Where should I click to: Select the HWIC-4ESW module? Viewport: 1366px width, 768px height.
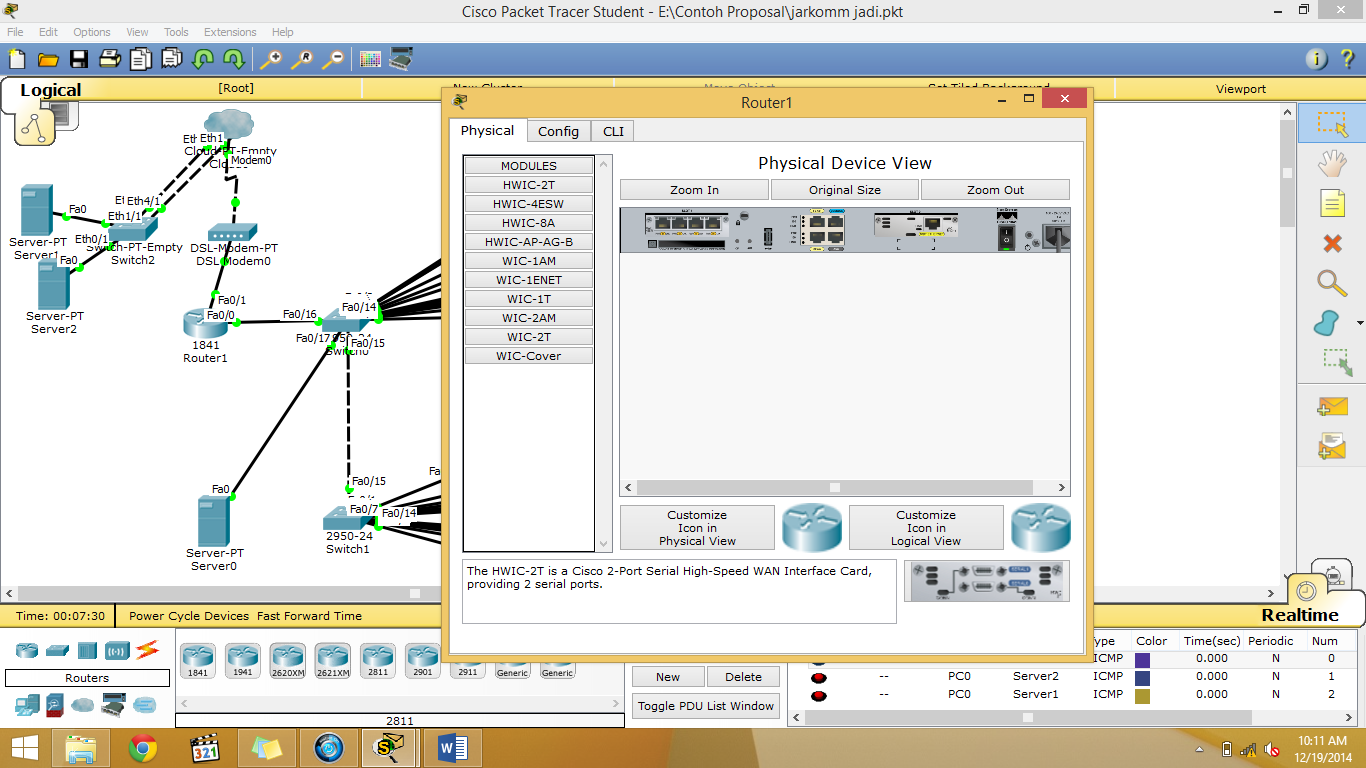tap(529, 204)
